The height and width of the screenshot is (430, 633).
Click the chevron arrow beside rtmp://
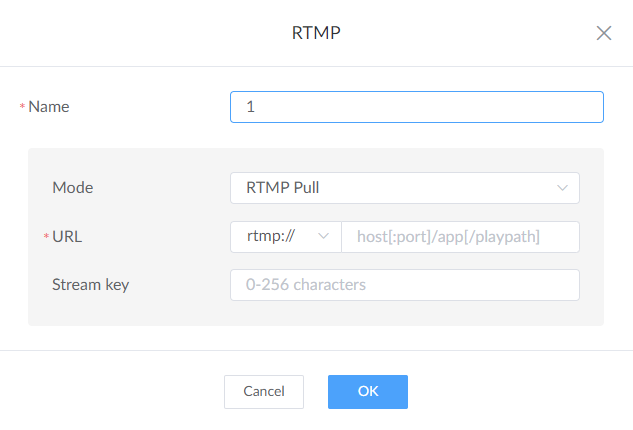point(323,236)
